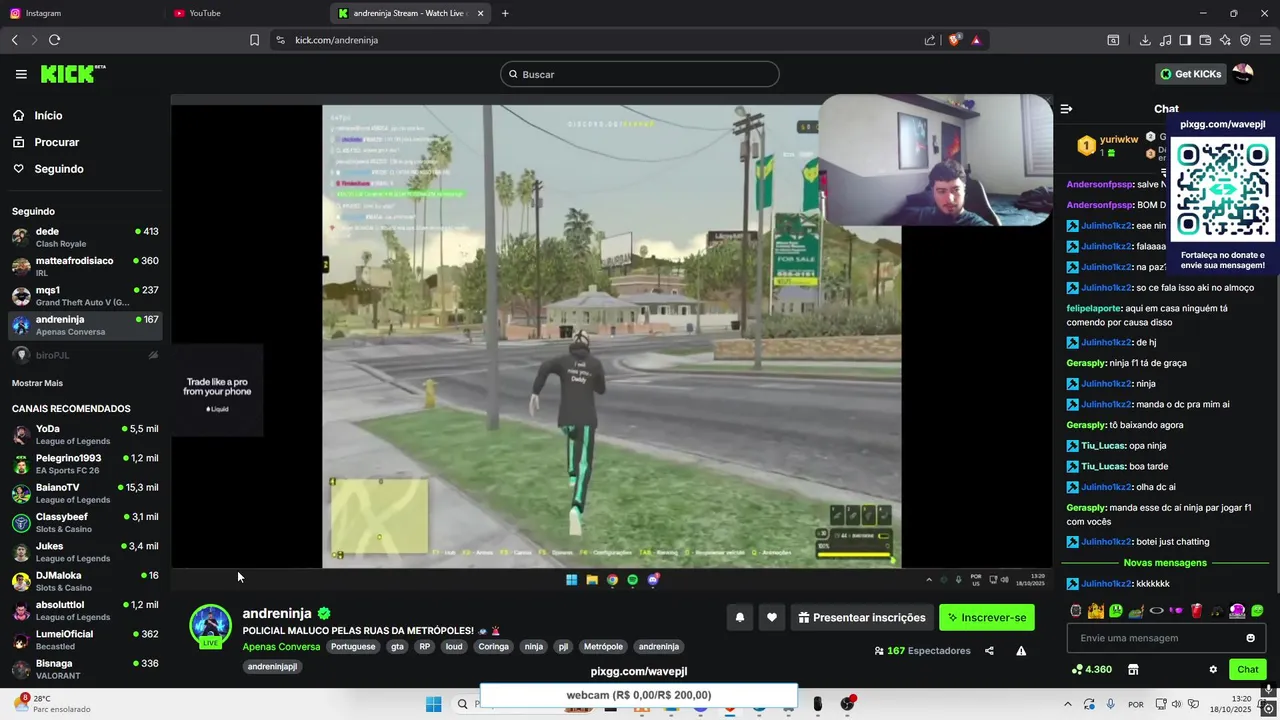Reload the page
Viewport: 1280px width, 720px height.
click(54, 40)
